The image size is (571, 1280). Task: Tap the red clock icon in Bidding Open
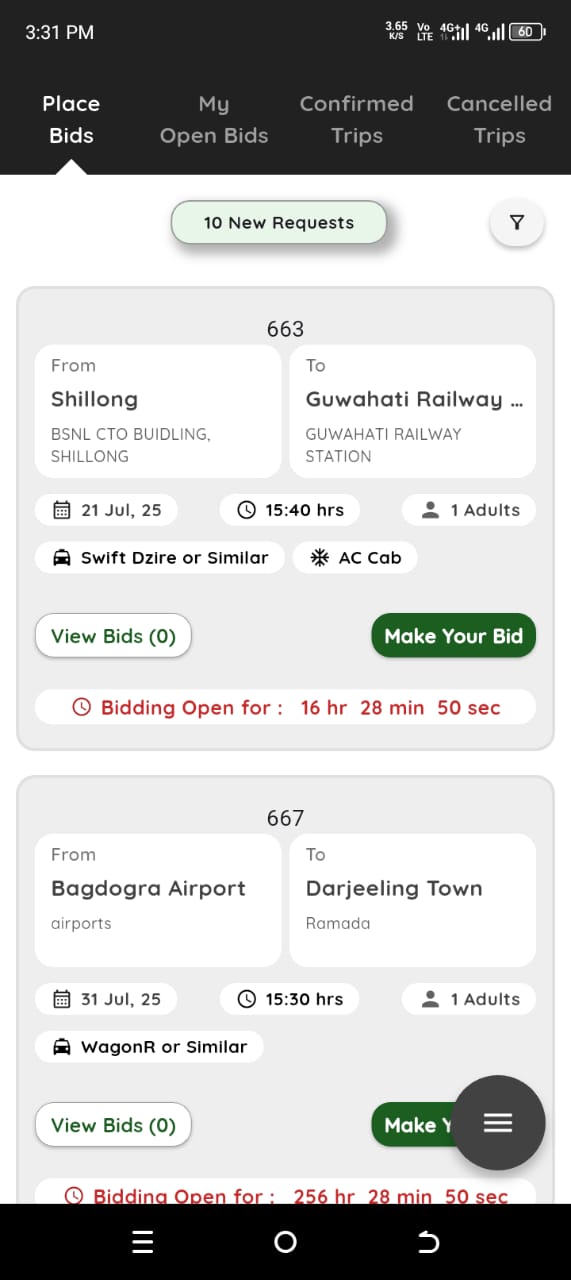pos(82,708)
